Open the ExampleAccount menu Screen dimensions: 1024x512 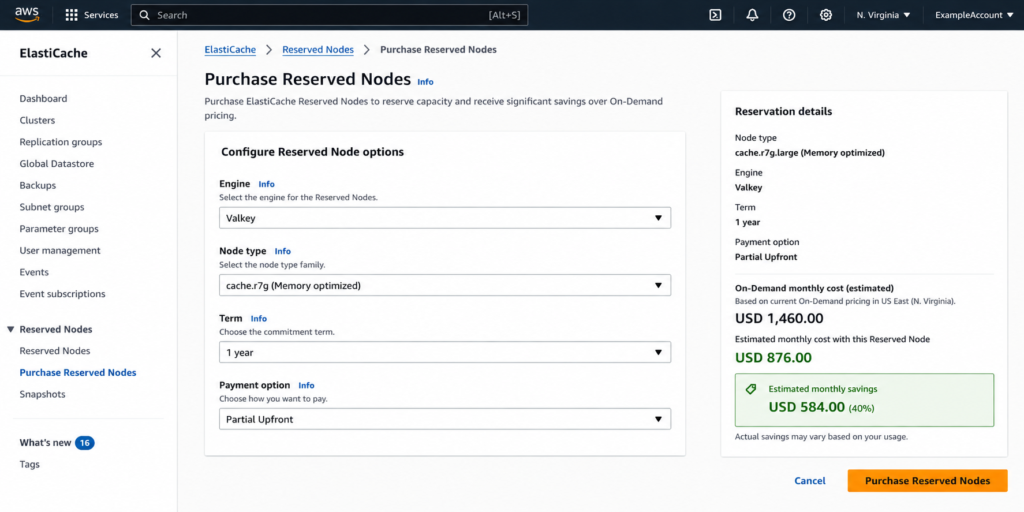(974, 15)
